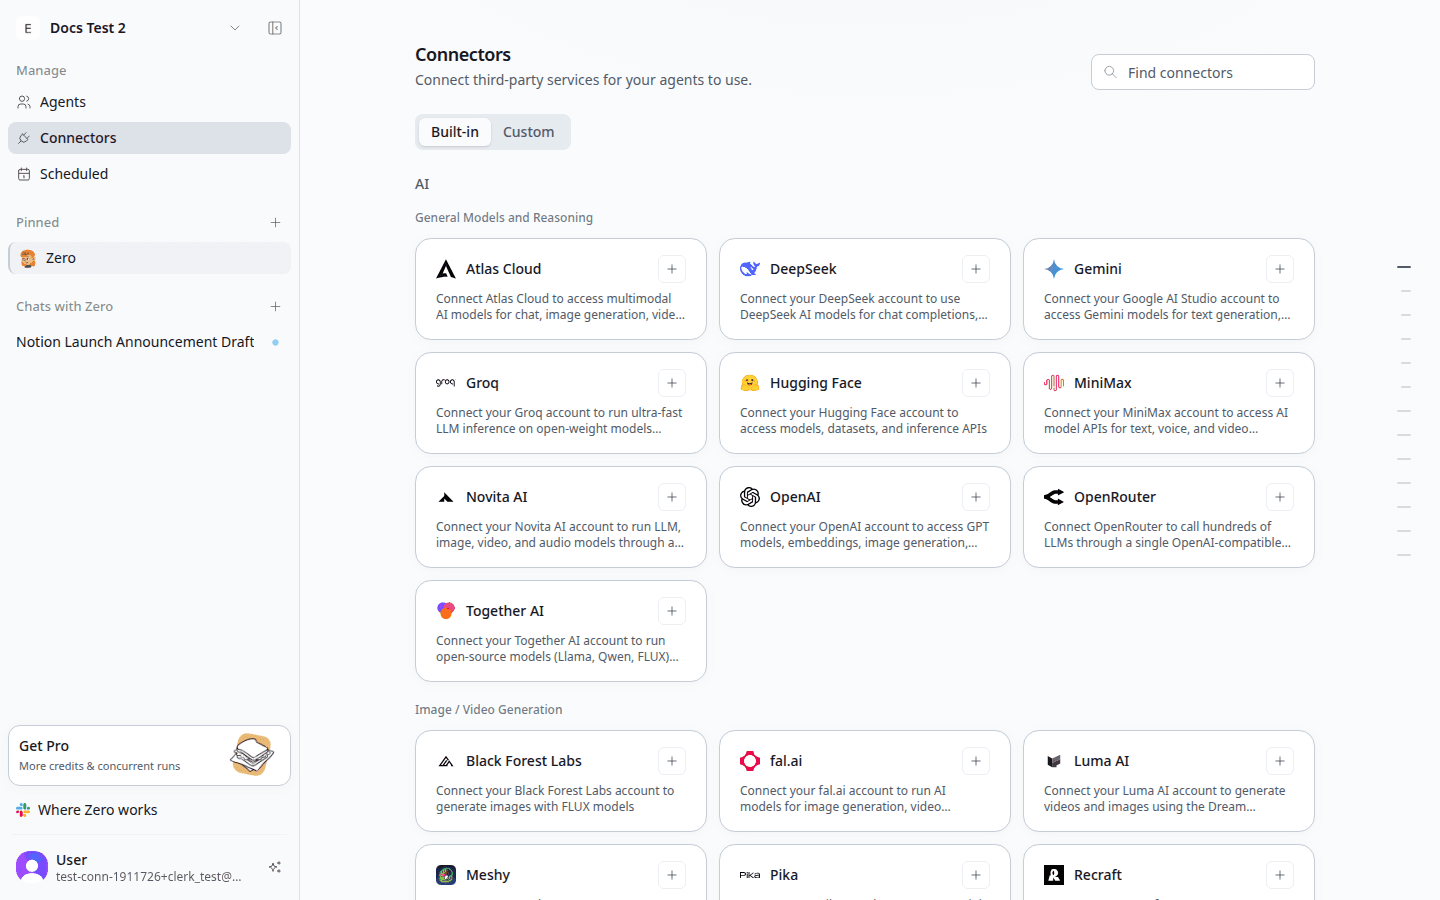The image size is (1440, 900).
Task: Focus the Find connectors search field
Action: [1202, 72]
